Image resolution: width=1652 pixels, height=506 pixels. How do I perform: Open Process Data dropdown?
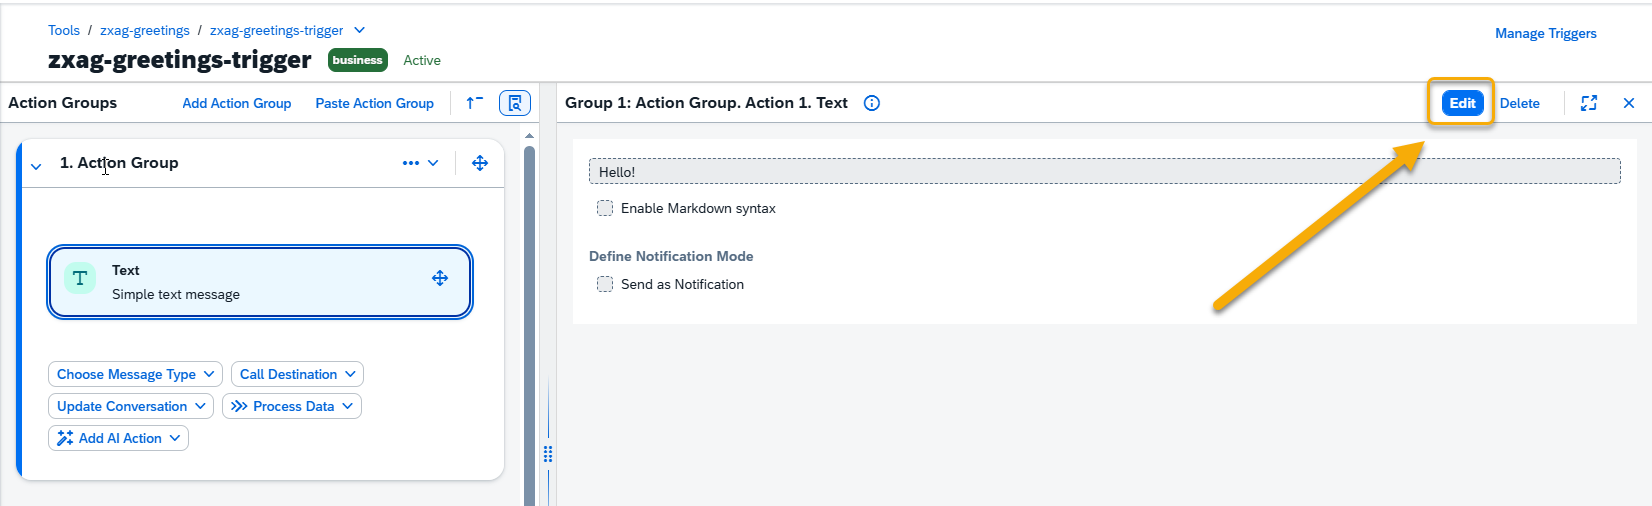(x=292, y=406)
